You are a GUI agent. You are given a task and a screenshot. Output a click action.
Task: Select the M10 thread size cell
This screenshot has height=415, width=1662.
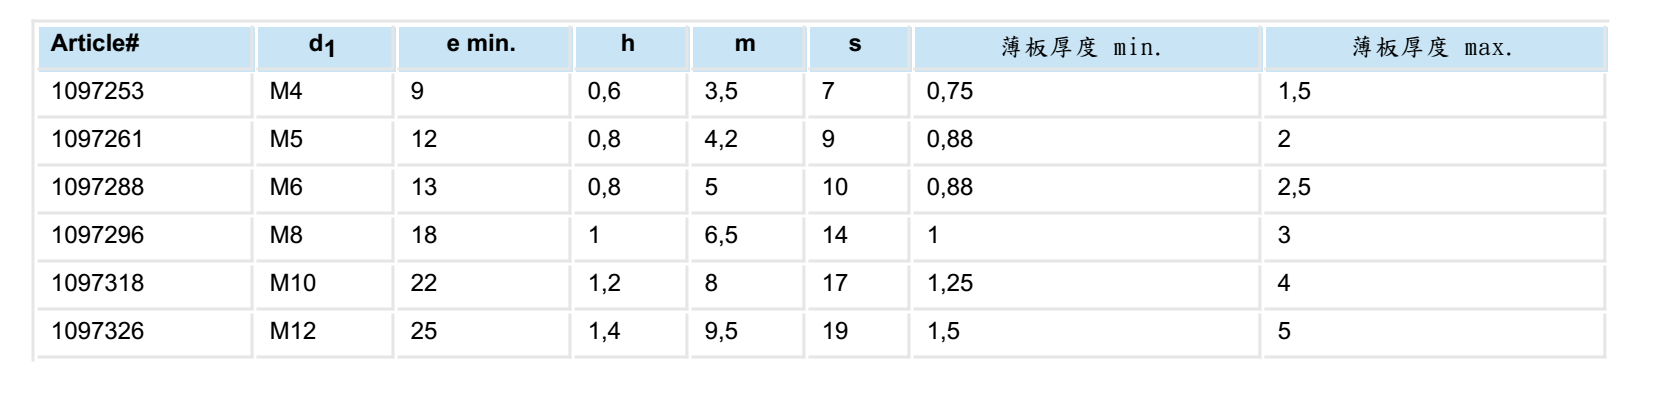point(325,283)
